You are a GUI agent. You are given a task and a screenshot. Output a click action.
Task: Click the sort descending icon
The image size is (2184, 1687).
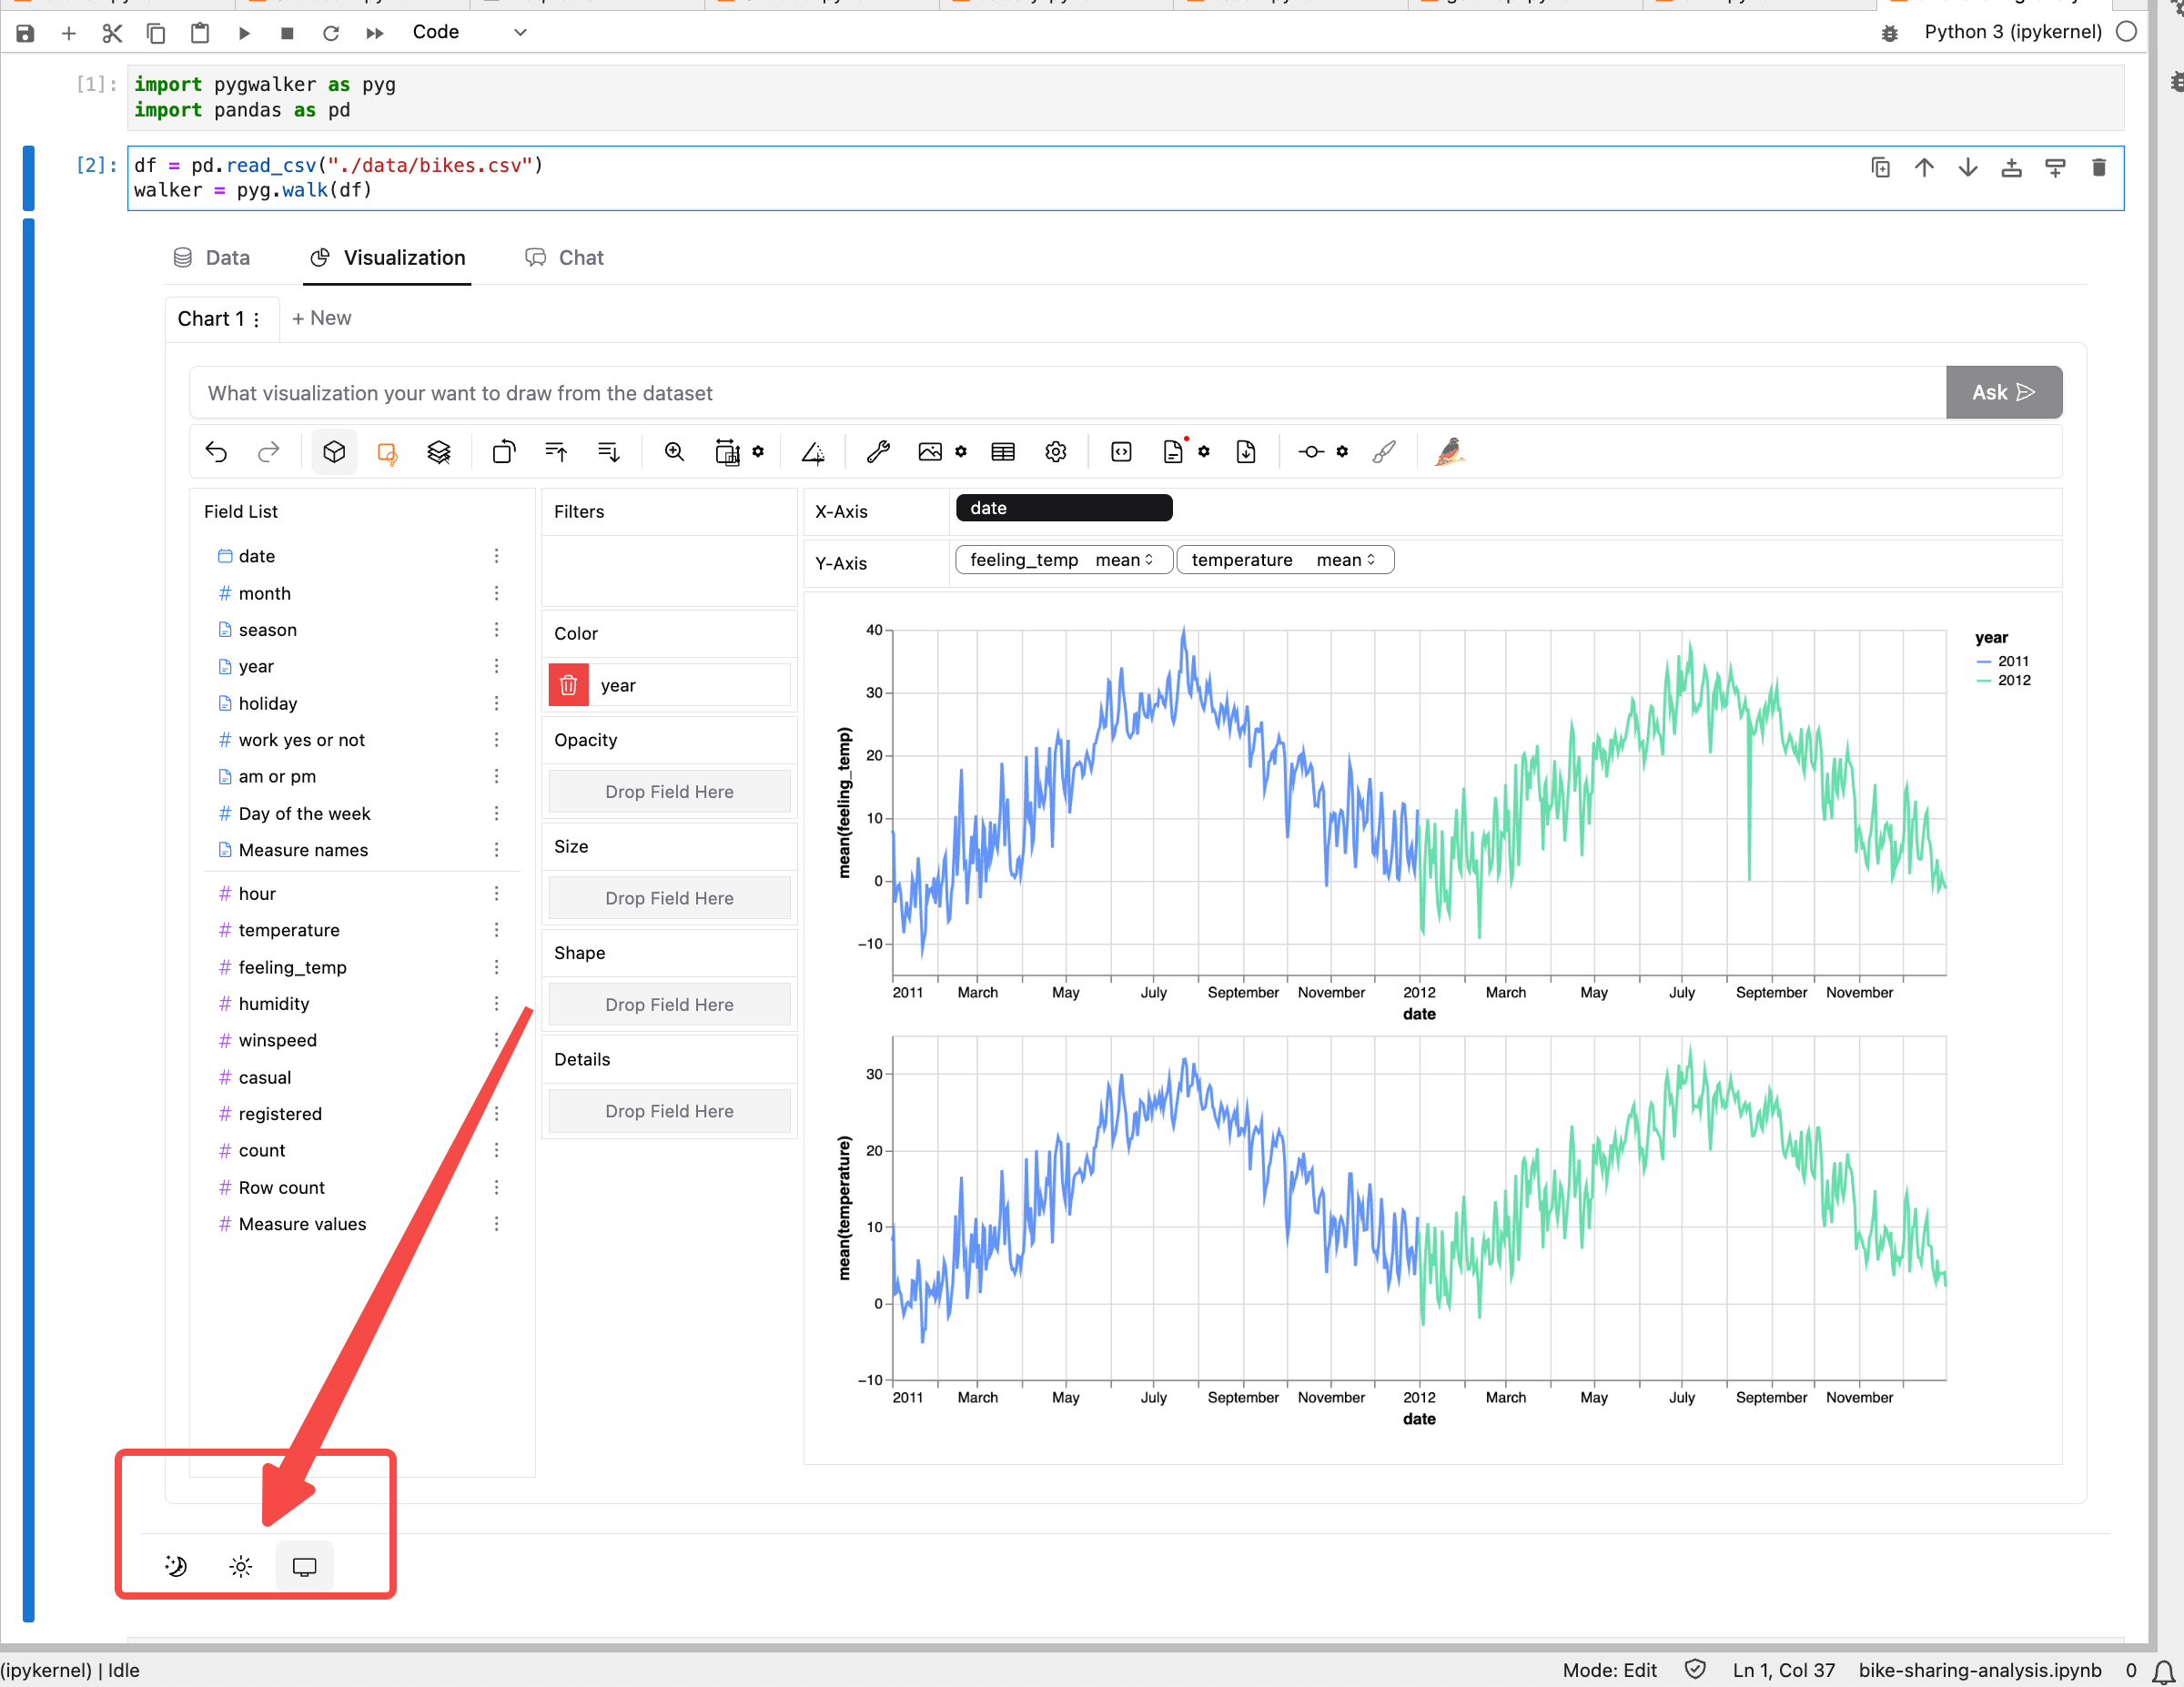[608, 452]
